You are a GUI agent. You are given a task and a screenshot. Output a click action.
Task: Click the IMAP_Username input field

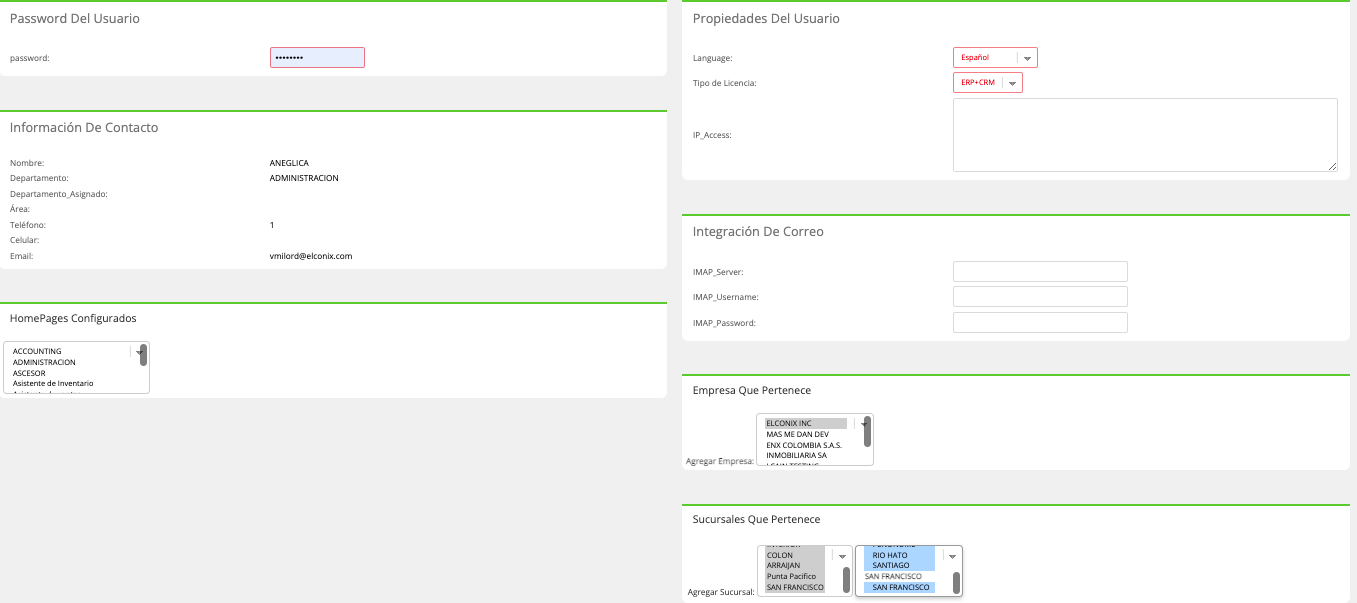(1040, 297)
